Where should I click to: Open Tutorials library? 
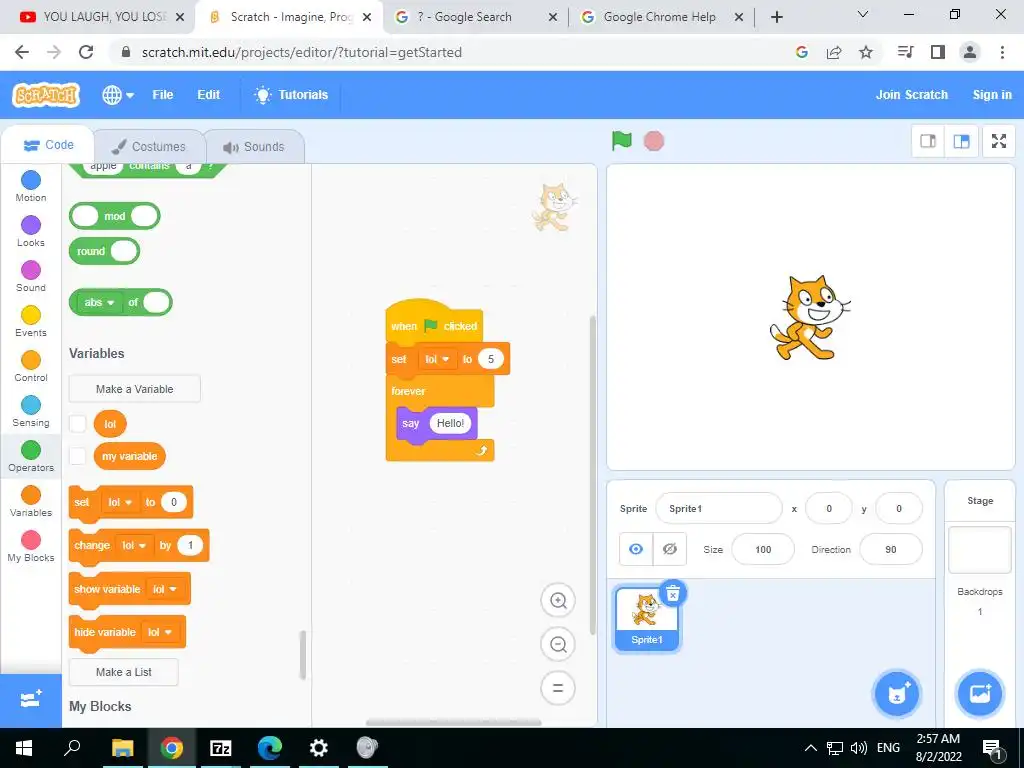point(291,95)
